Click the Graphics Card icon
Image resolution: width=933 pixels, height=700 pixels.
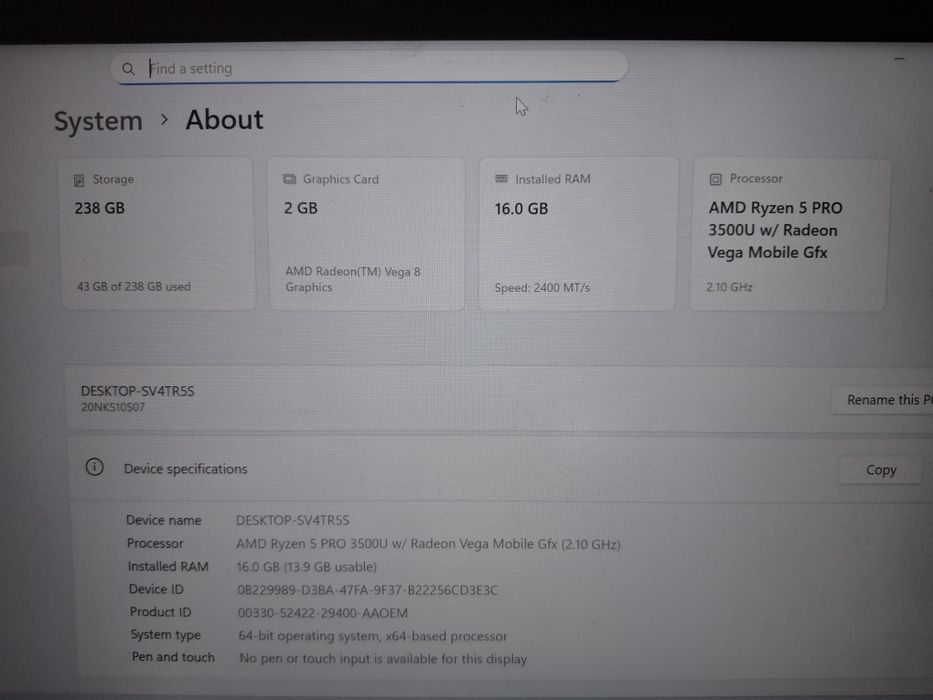[289, 179]
